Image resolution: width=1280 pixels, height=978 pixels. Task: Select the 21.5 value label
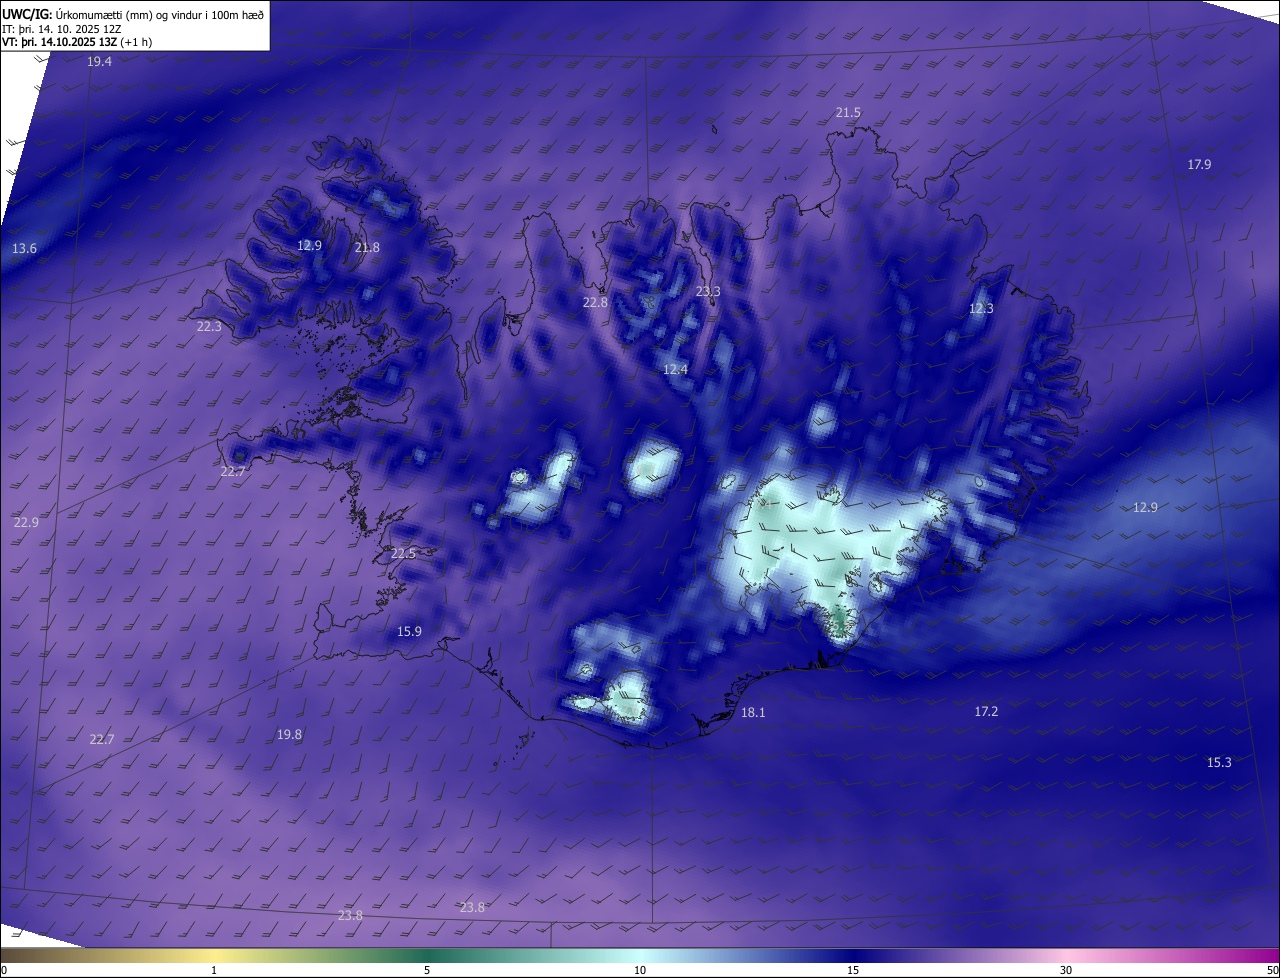(x=848, y=113)
